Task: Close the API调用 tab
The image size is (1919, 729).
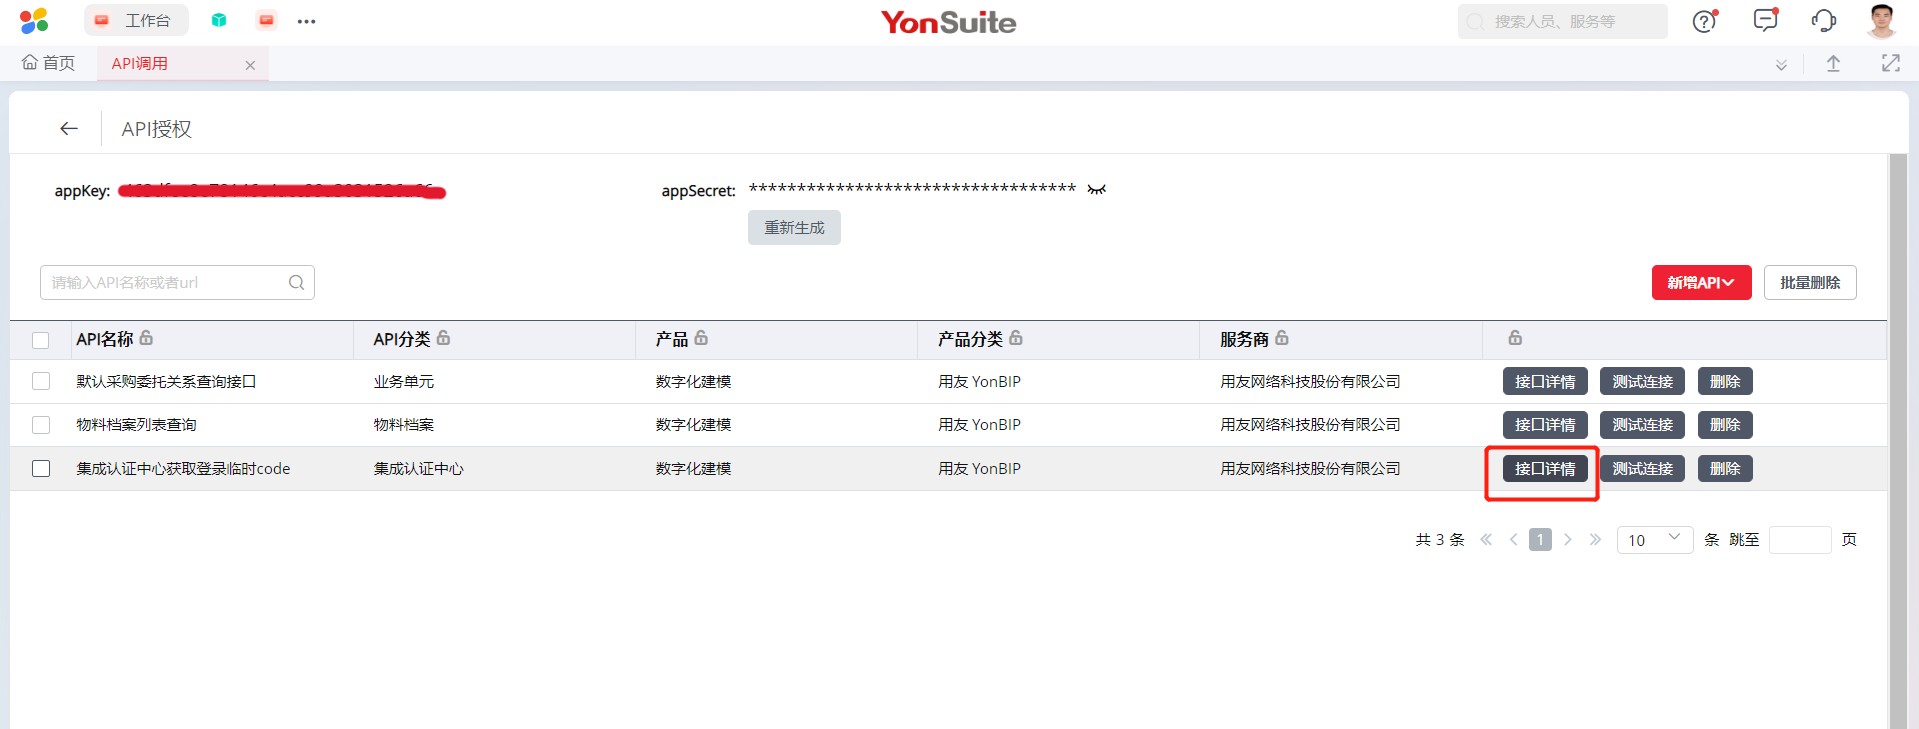Action: [x=250, y=65]
